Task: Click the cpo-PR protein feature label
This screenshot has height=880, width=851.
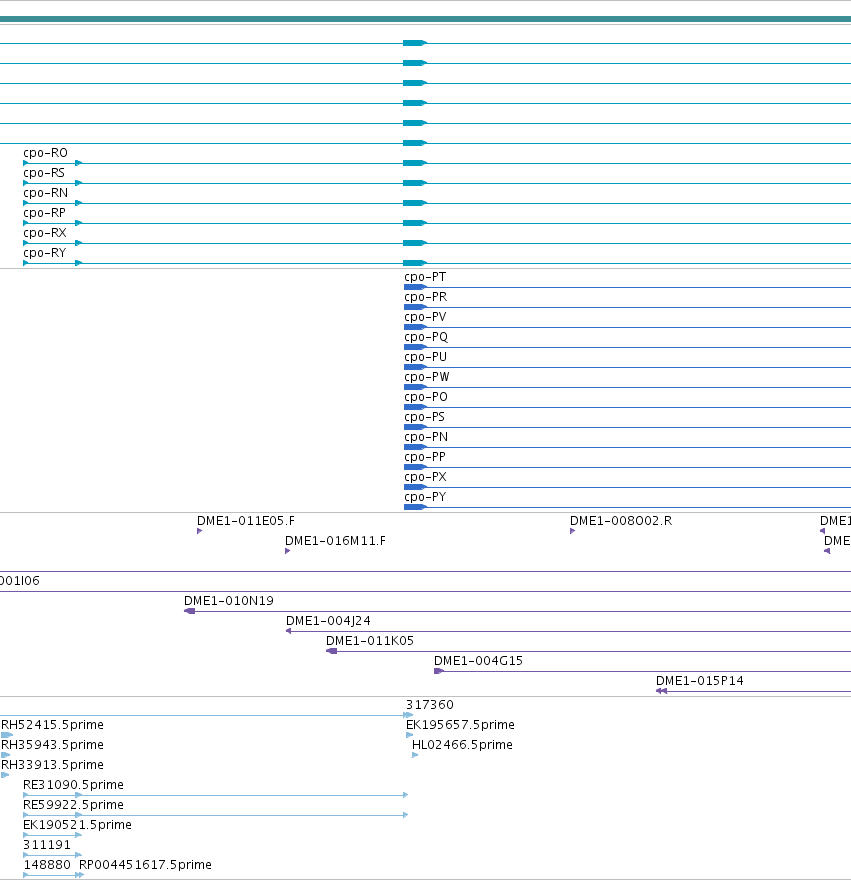Action: click(x=426, y=297)
